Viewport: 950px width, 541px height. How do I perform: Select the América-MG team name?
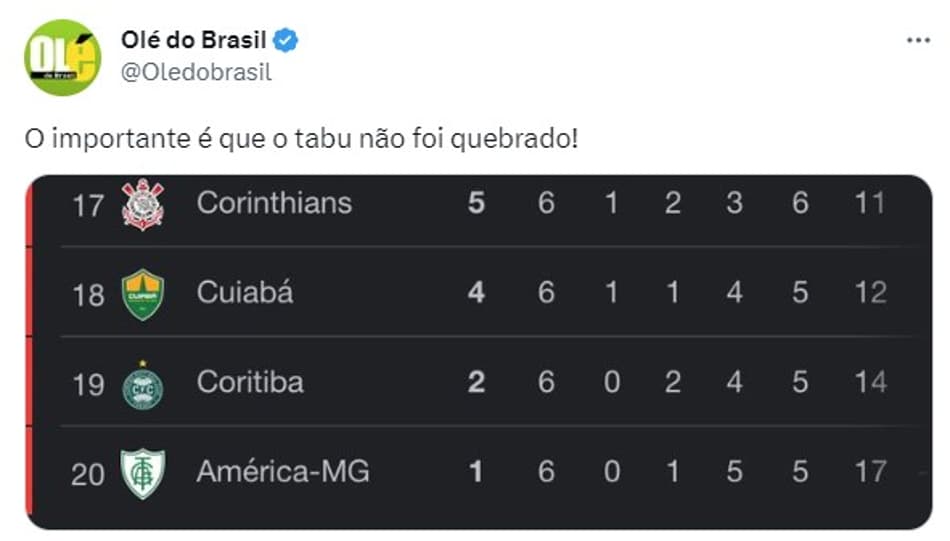click(x=283, y=471)
